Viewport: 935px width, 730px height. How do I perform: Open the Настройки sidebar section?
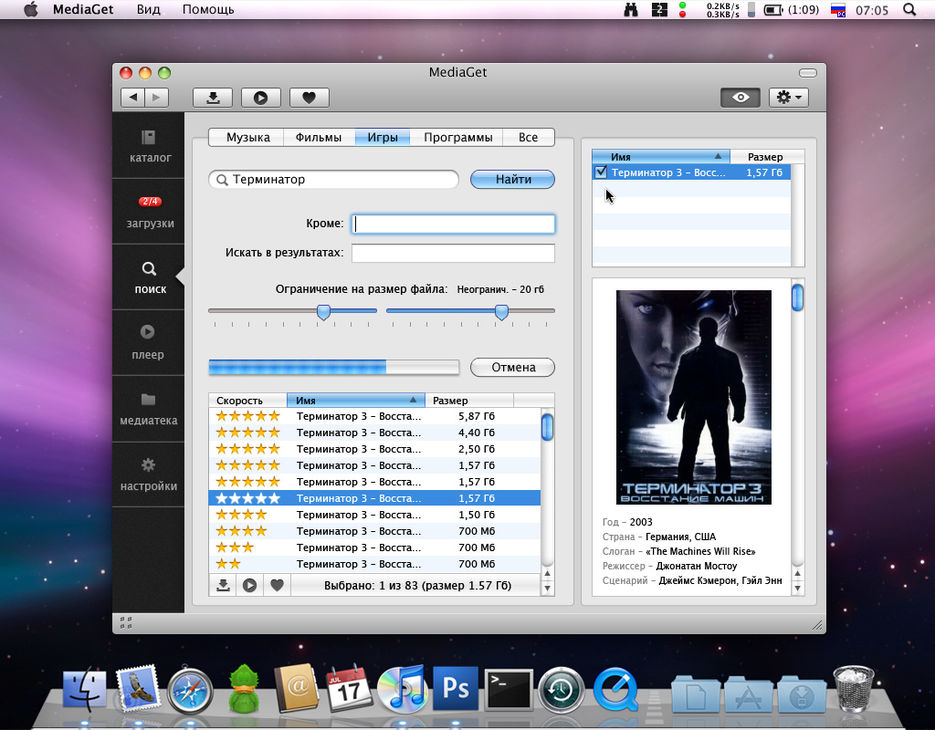click(x=148, y=475)
